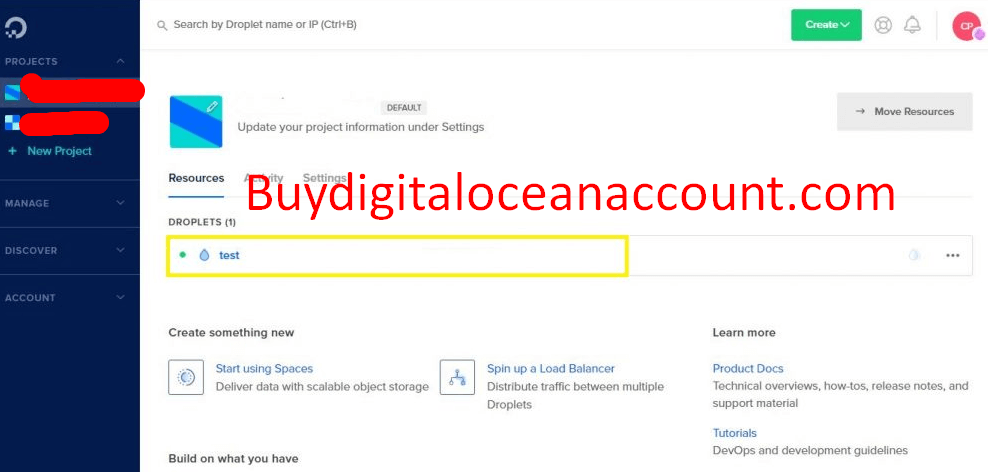
Task: Switch to the Resources tab
Action: (196, 178)
